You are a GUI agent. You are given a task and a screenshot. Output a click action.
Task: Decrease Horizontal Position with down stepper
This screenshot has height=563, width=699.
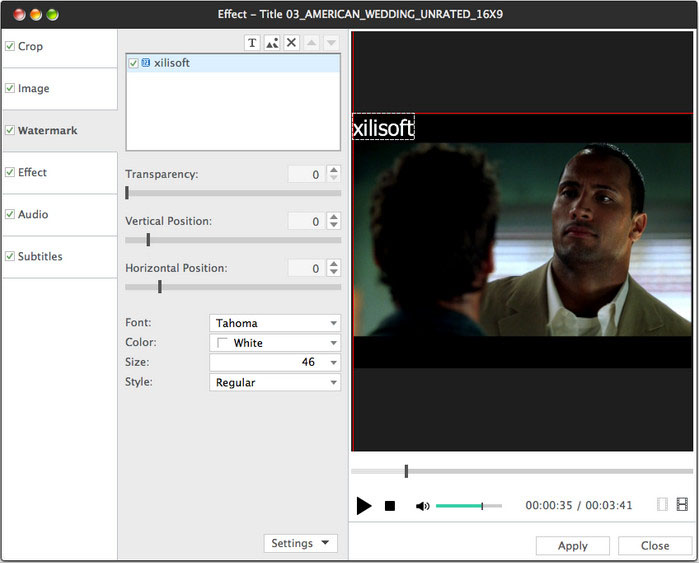pyautogui.click(x=334, y=272)
